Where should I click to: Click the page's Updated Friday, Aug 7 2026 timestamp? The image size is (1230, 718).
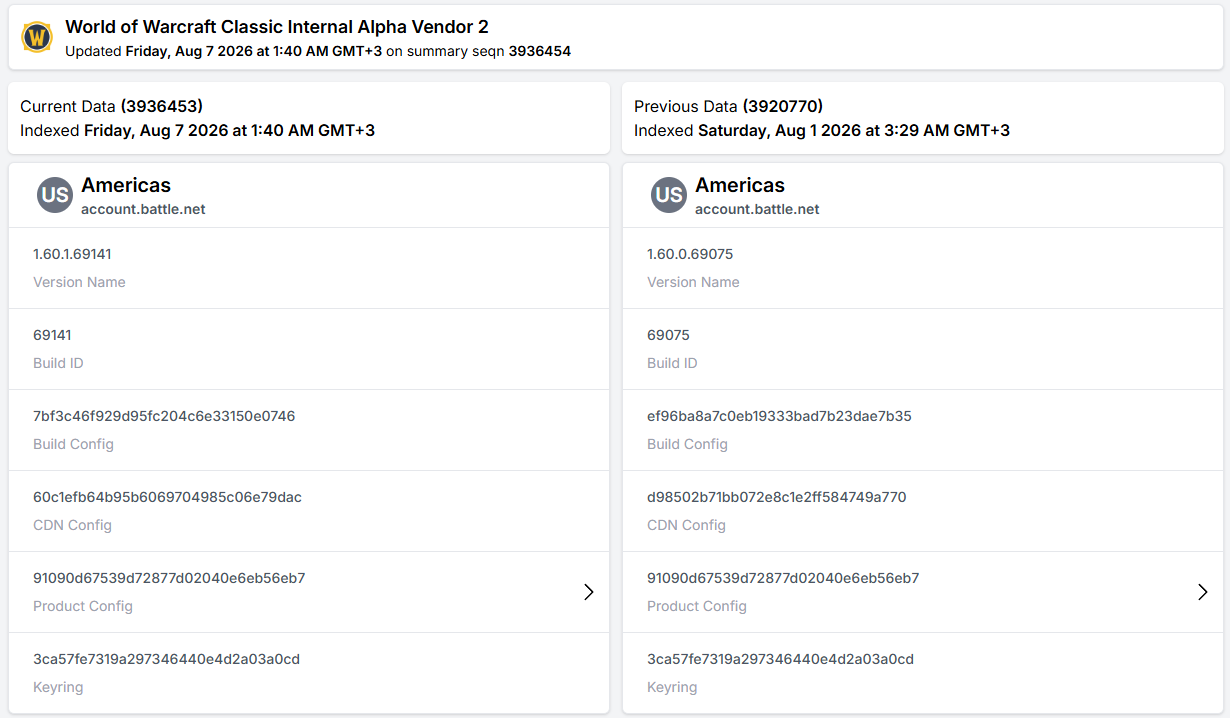[223, 51]
